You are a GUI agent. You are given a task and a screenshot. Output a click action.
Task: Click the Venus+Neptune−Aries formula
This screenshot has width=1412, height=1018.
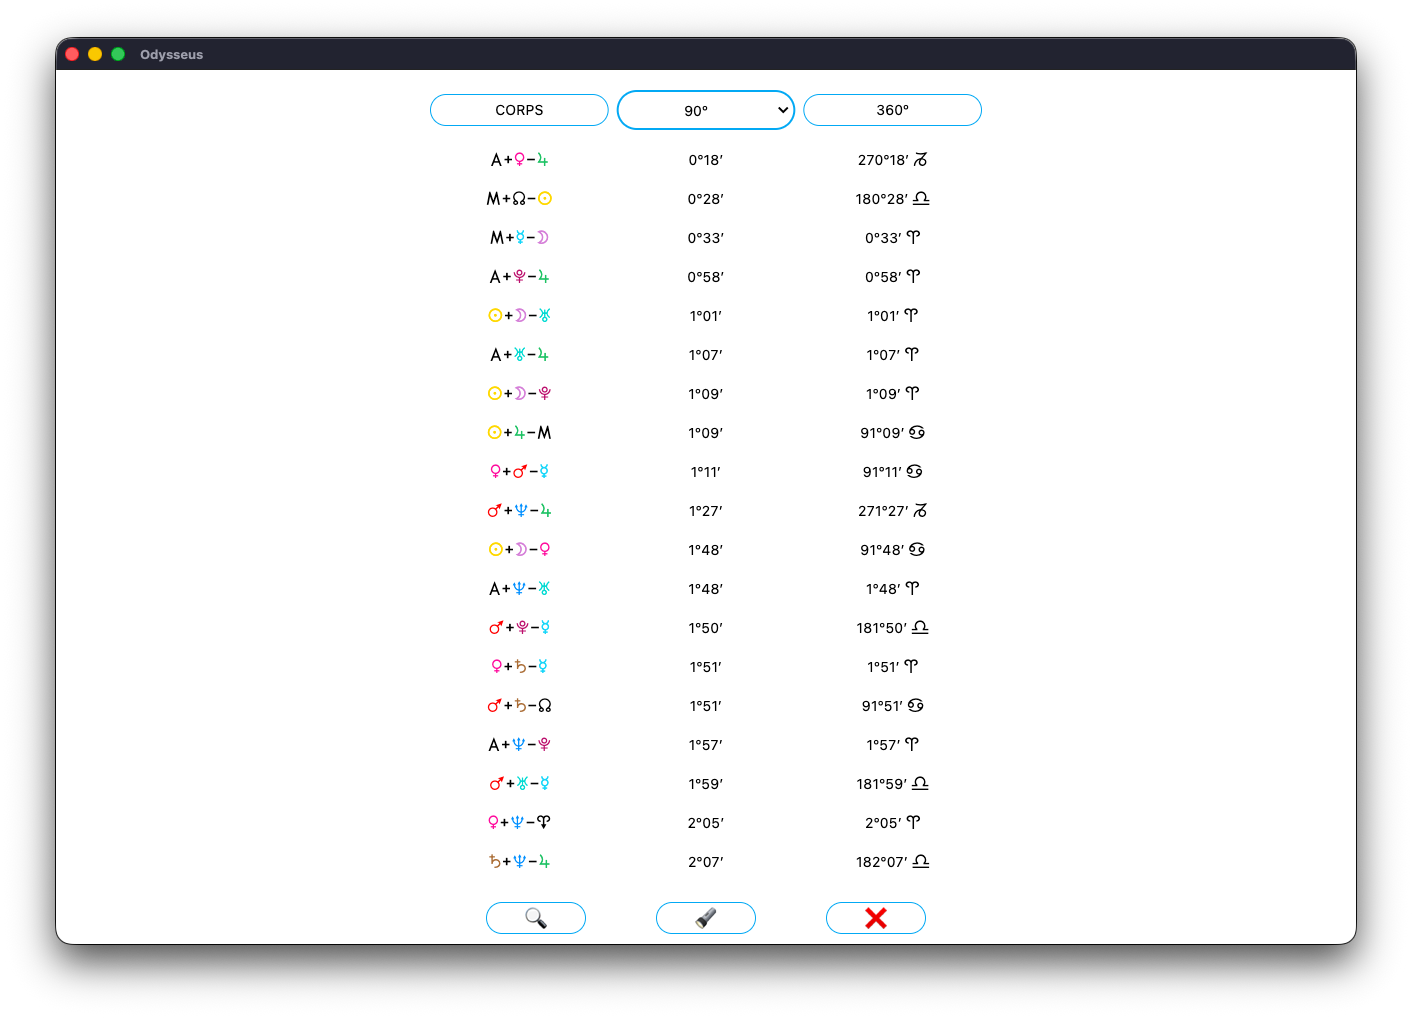point(519,823)
